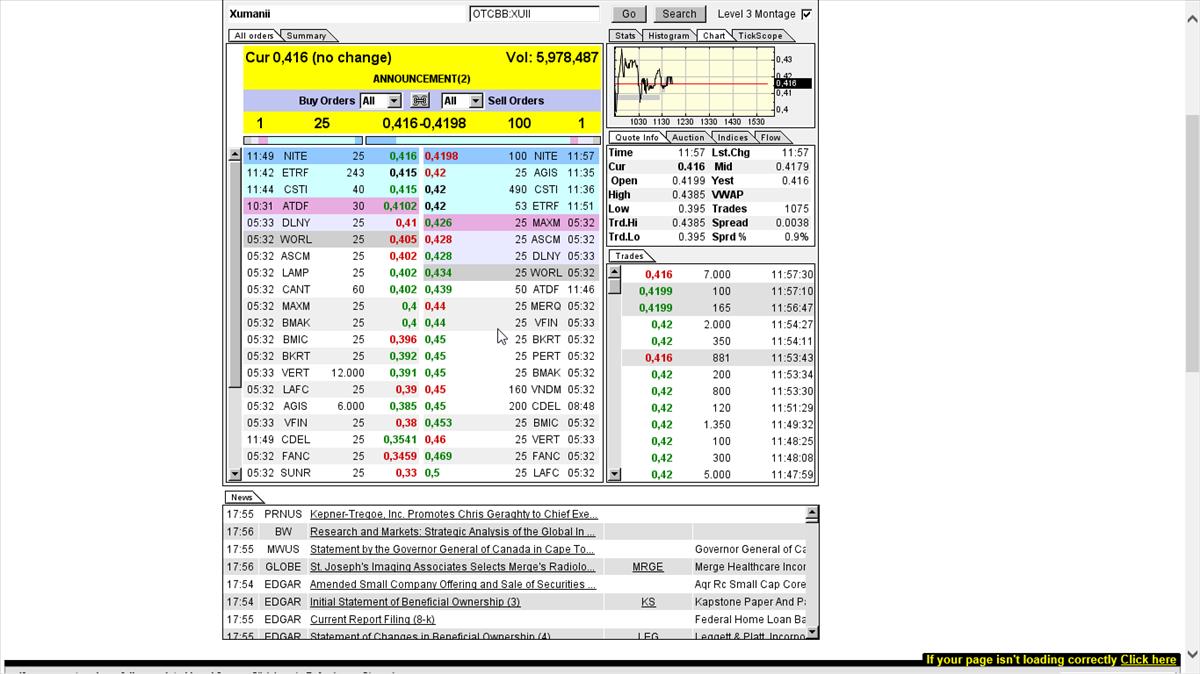Open the Kepner-Tregoe news headline

point(454,514)
